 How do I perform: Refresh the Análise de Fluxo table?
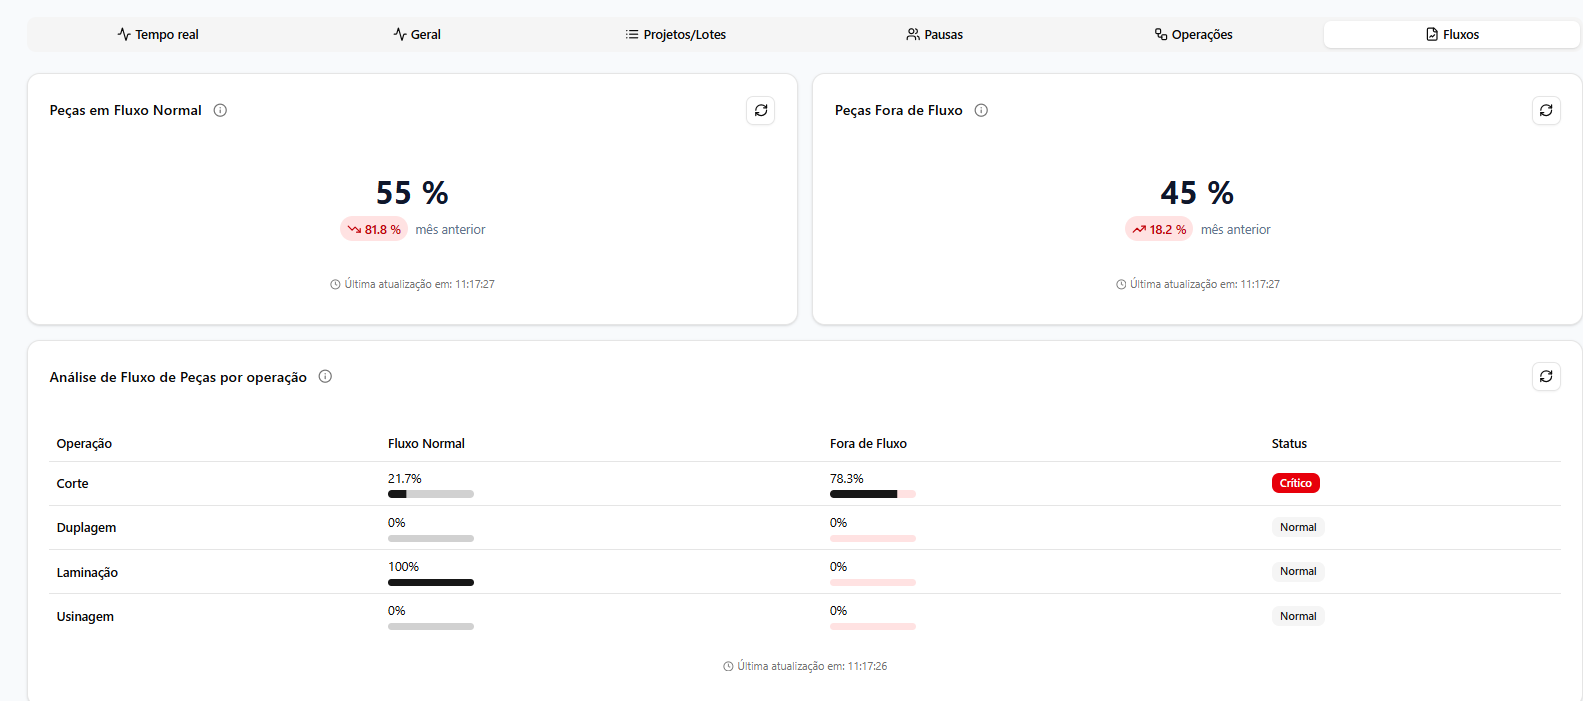(x=1545, y=376)
